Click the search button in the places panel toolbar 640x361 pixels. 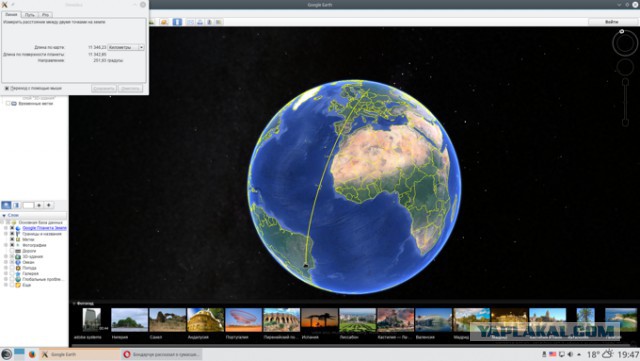tap(6, 205)
